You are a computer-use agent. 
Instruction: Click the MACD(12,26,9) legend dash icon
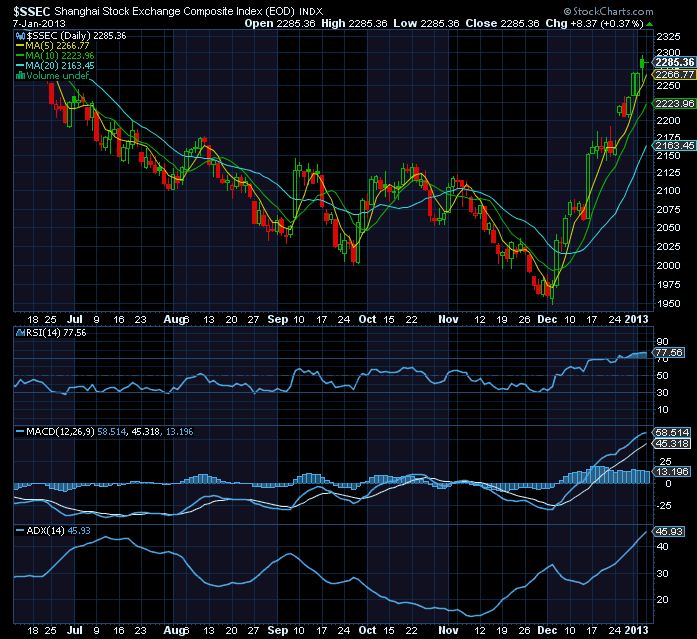pyautogui.click(x=20, y=431)
